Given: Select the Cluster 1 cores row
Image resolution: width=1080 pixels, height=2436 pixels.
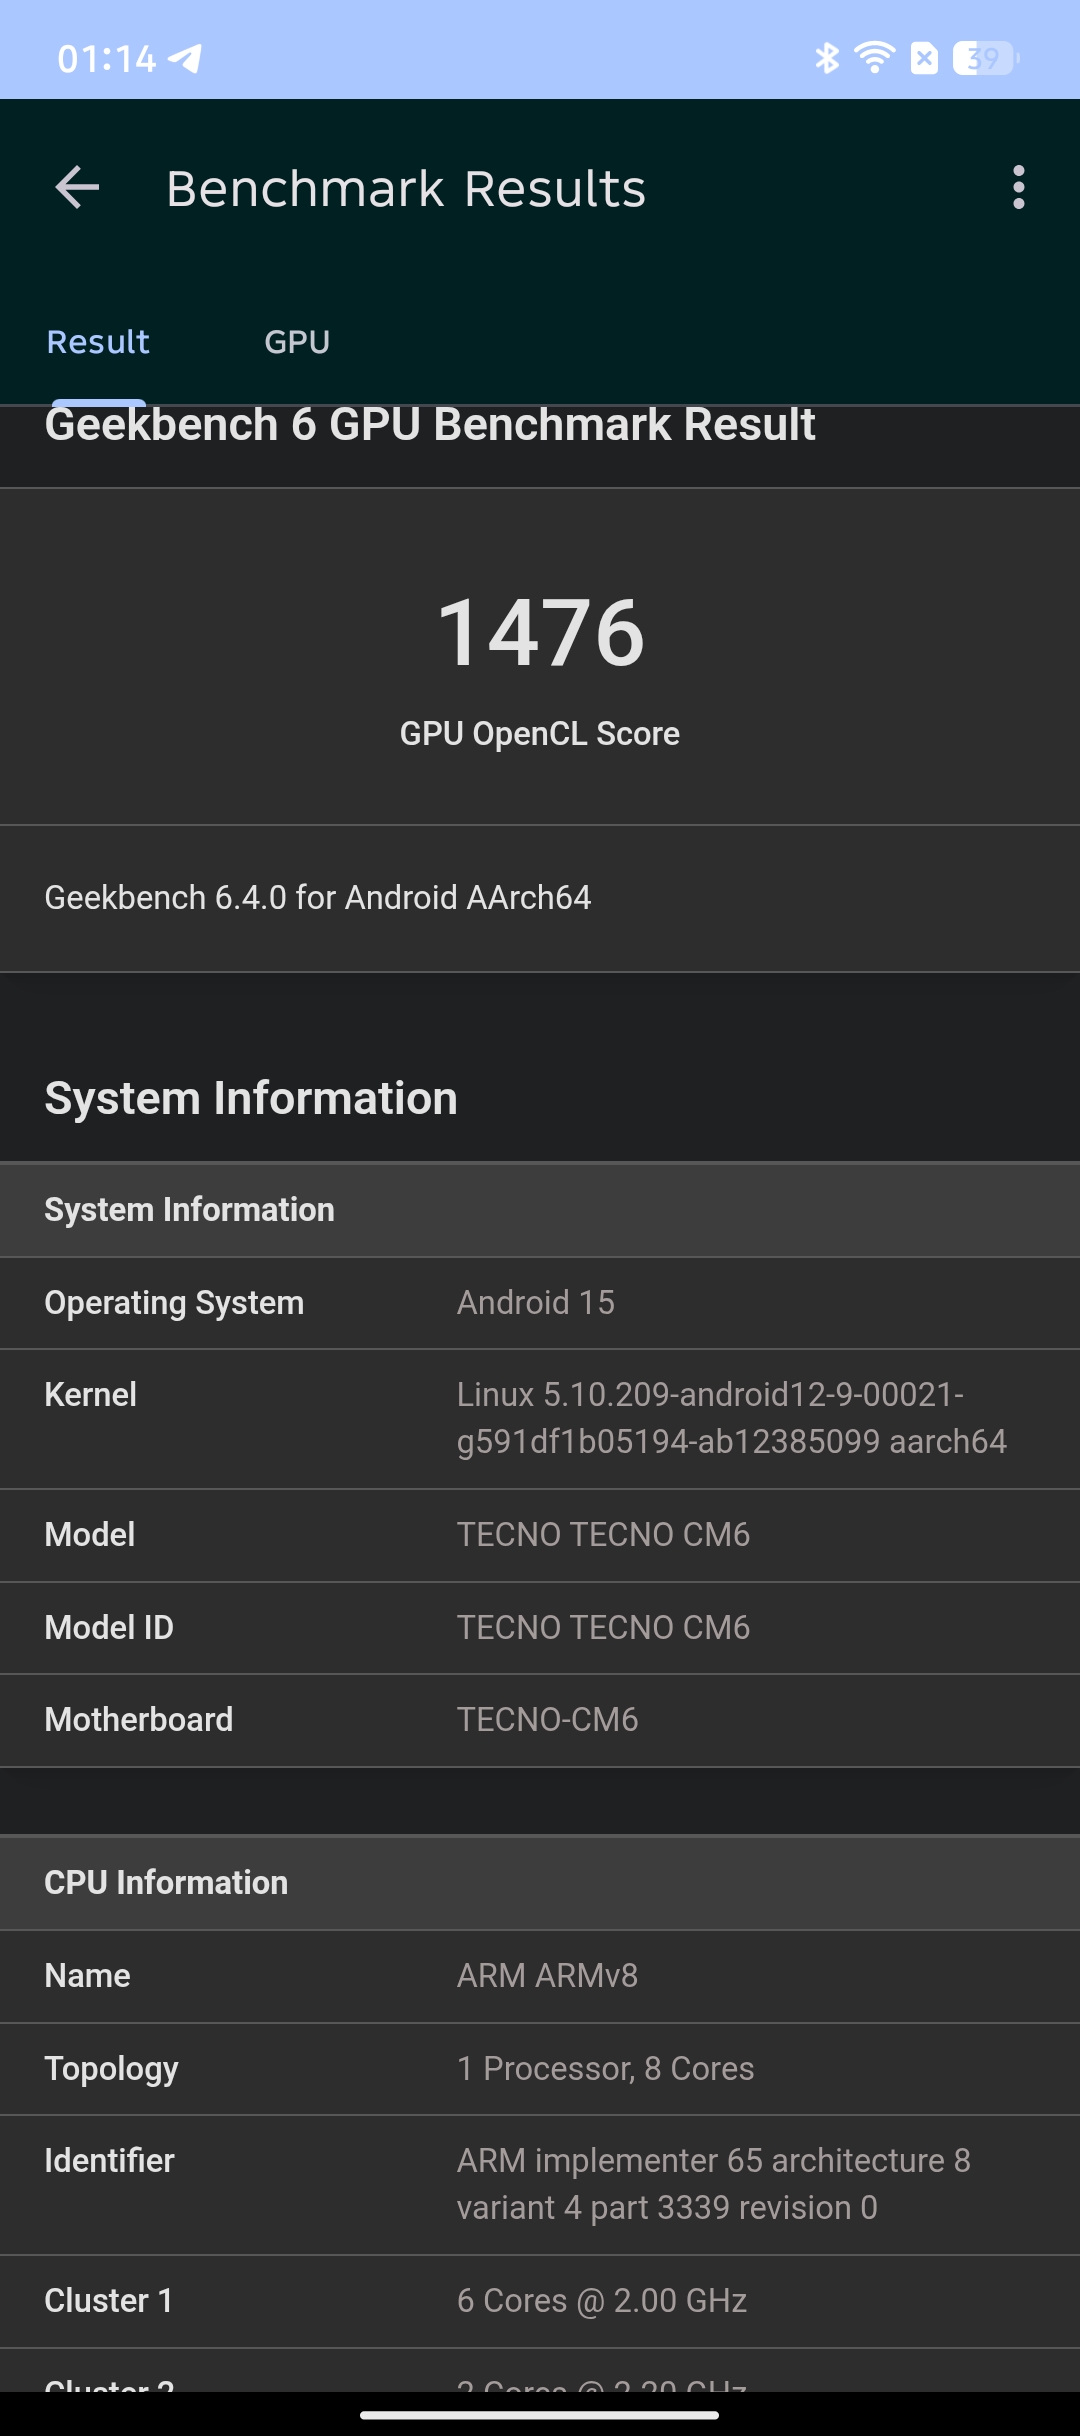Looking at the screenshot, I should click(540, 2301).
